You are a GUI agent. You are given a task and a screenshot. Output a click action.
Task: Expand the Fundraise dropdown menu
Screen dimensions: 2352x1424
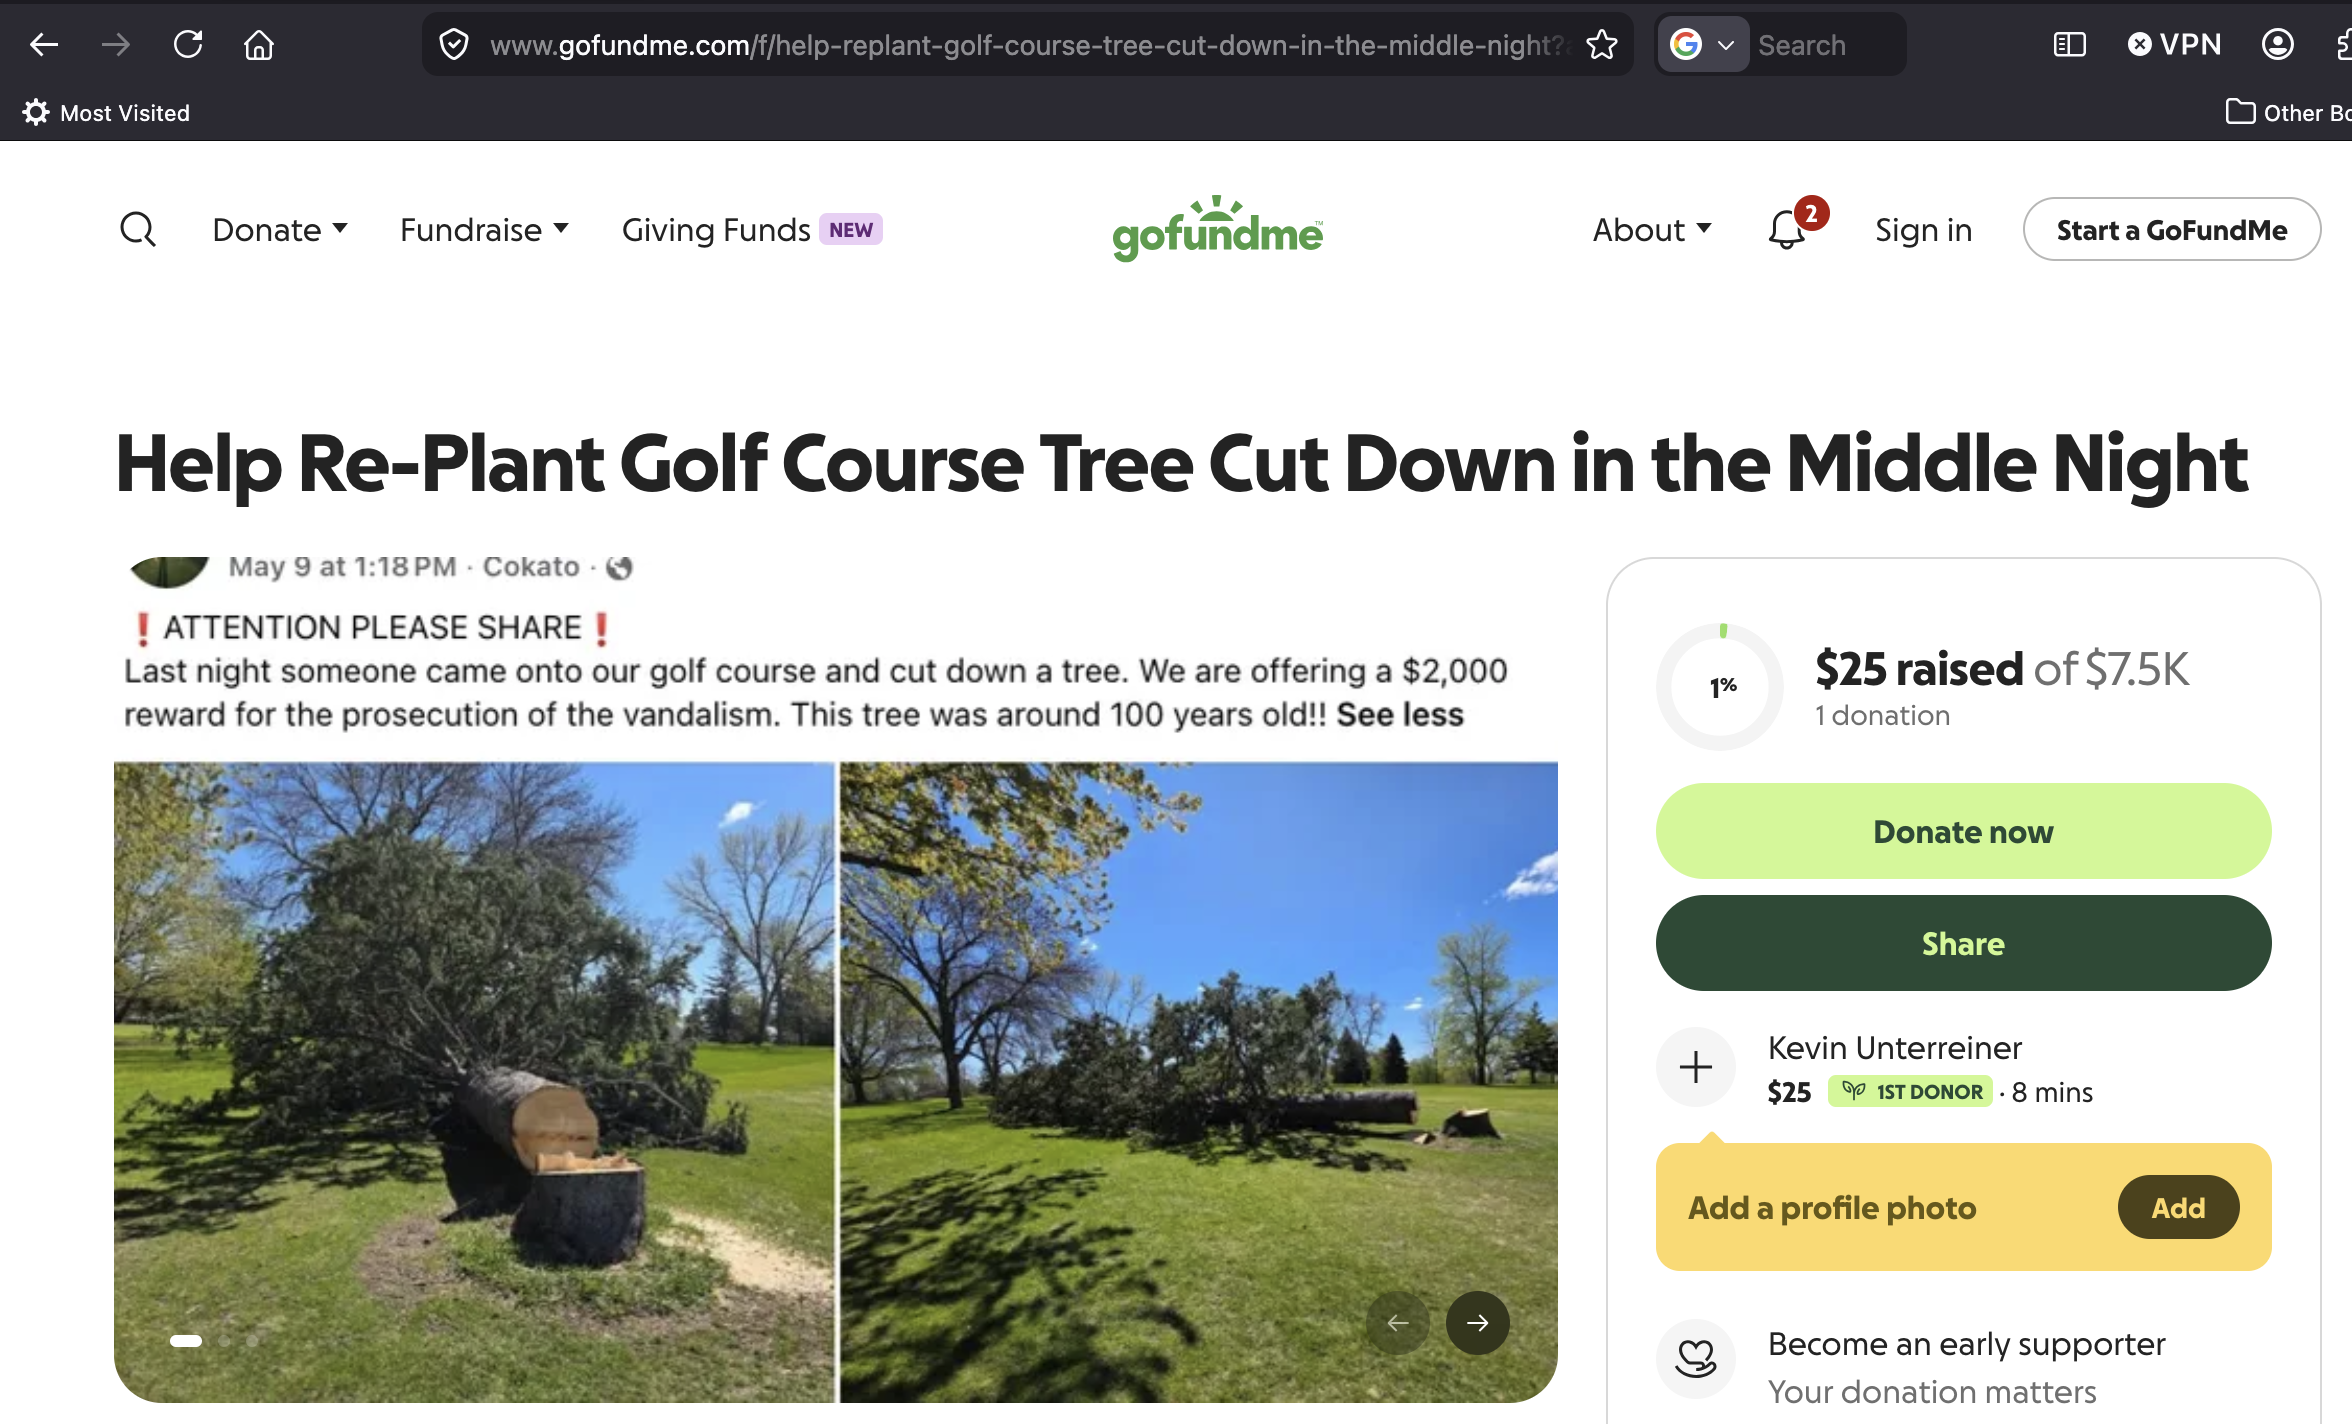point(485,230)
